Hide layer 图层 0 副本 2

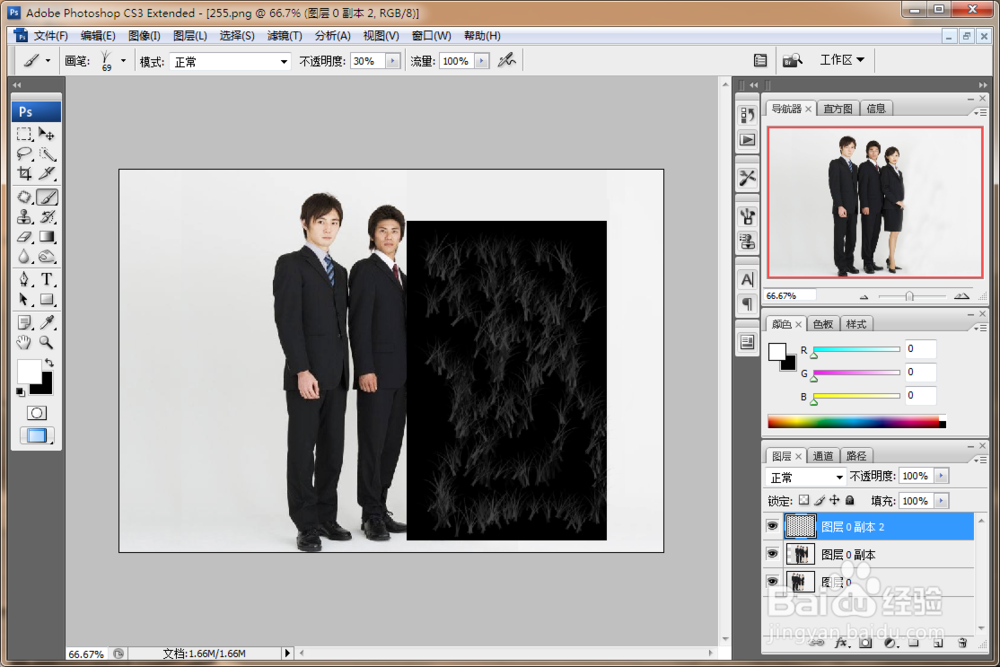pyautogui.click(x=772, y=526)
